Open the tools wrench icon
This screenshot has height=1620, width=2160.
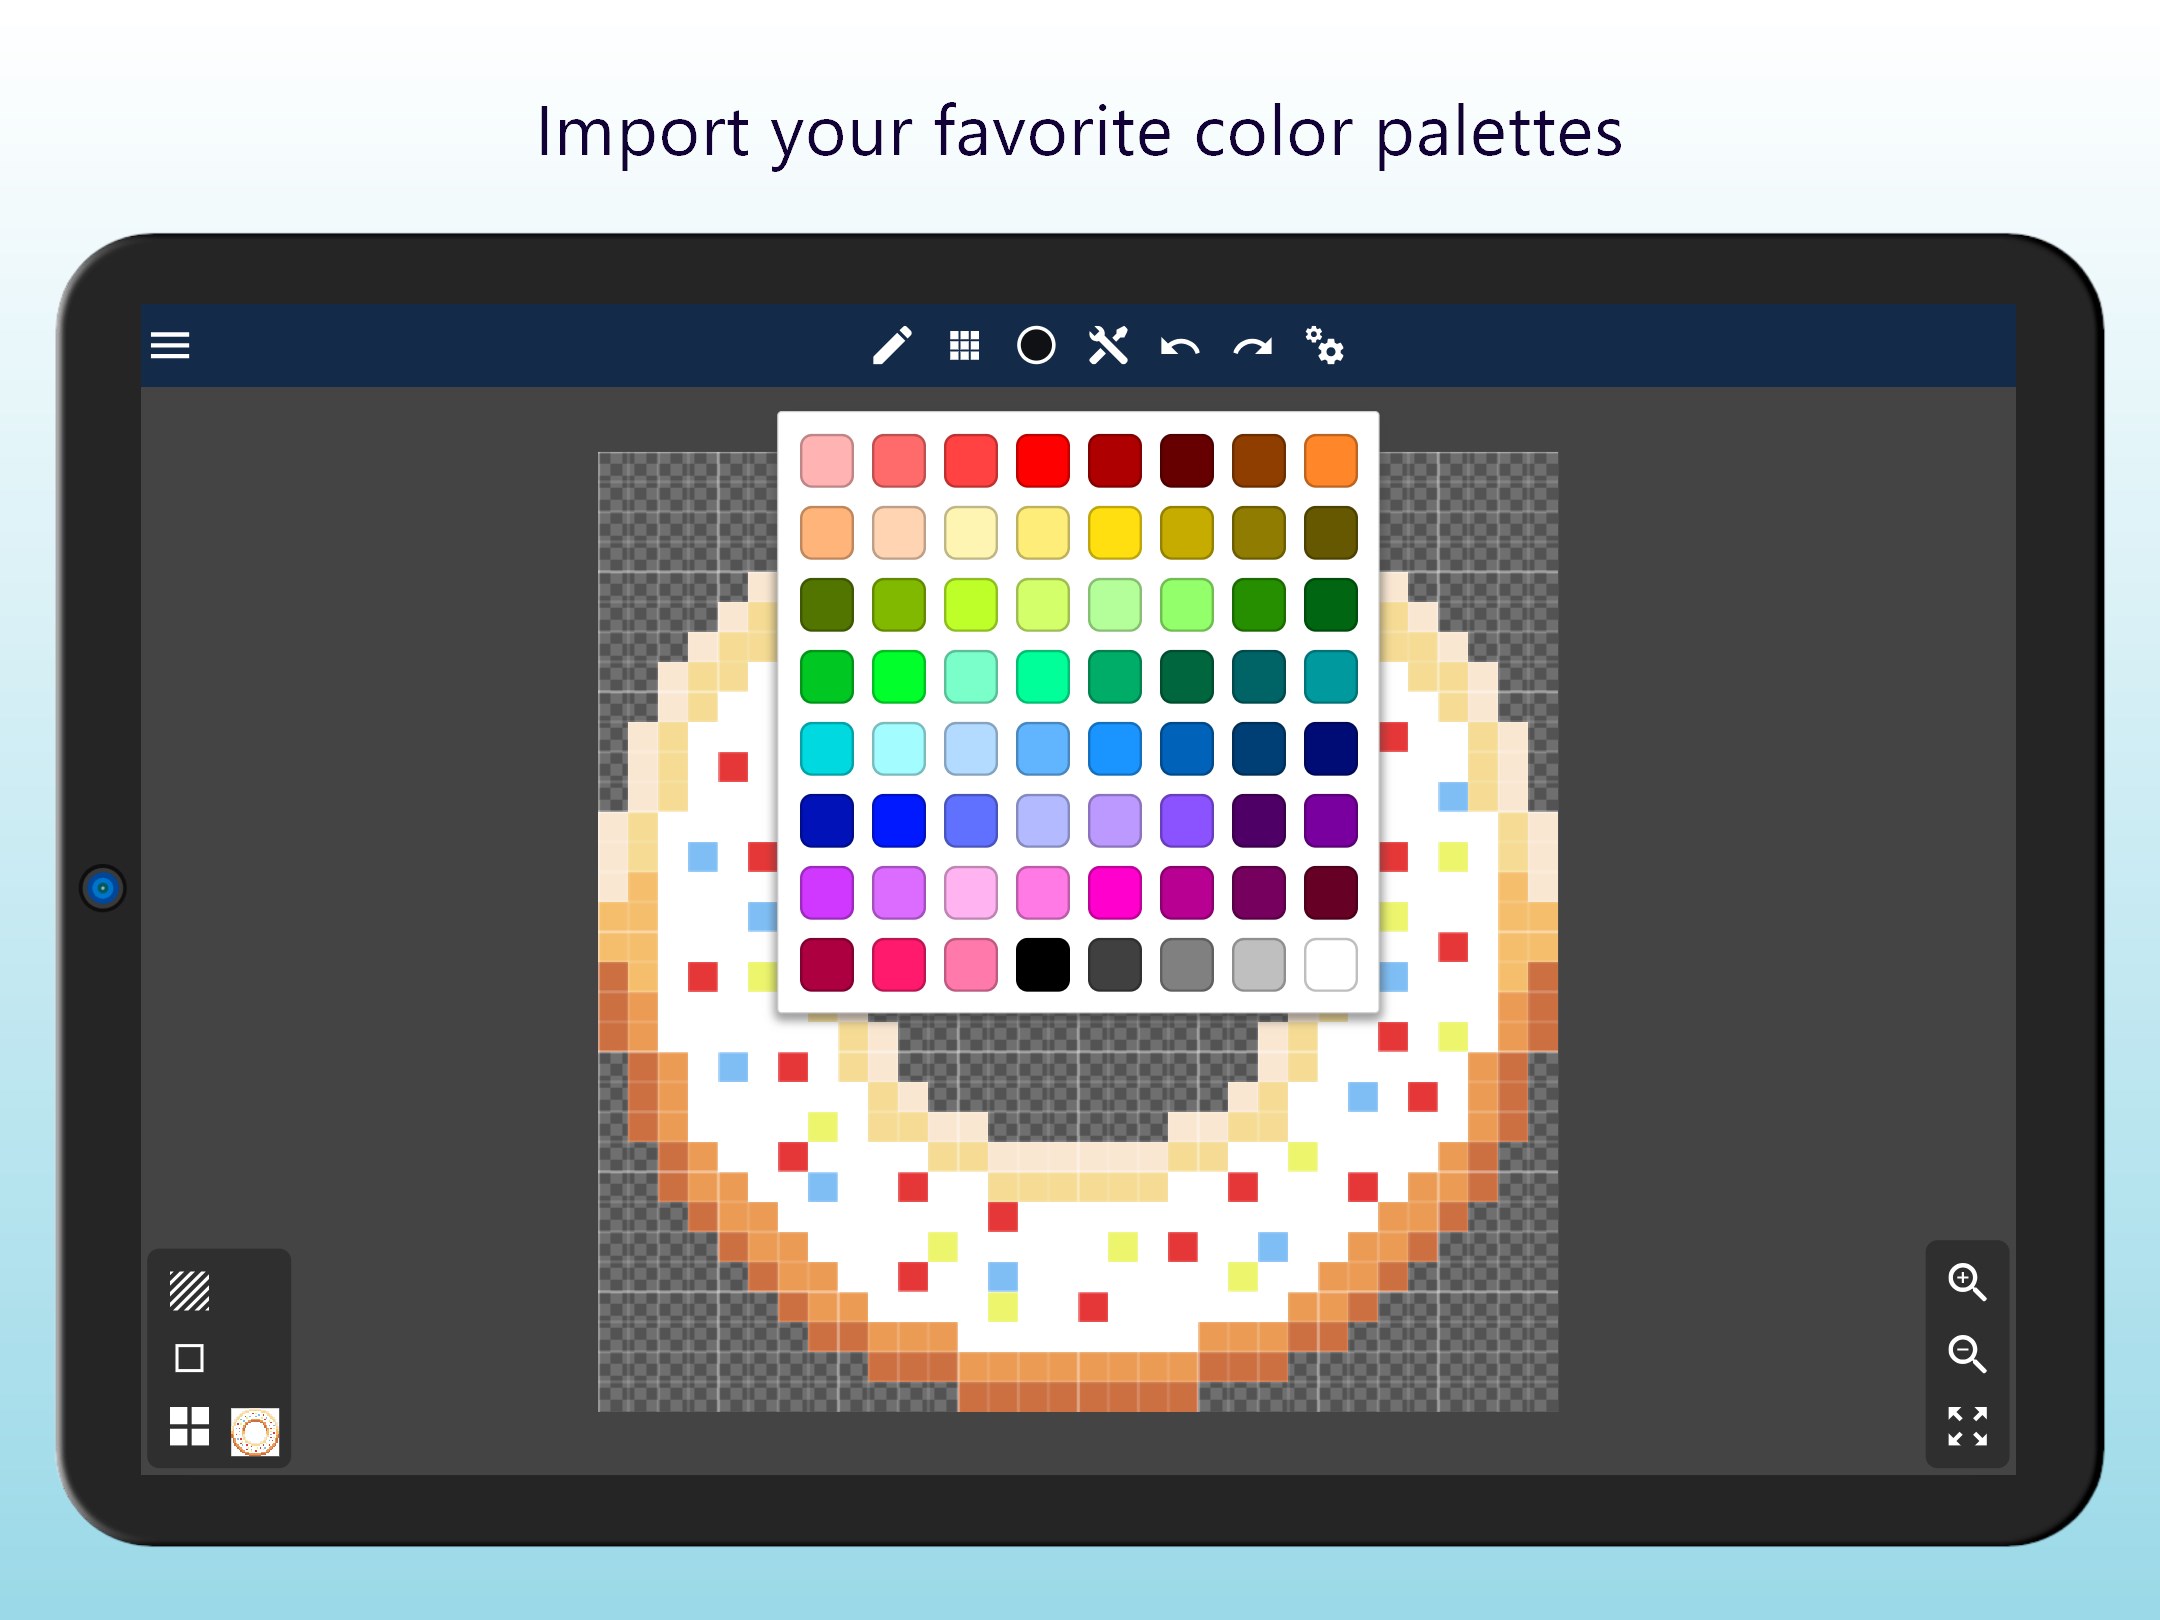tap(1108, 346)
